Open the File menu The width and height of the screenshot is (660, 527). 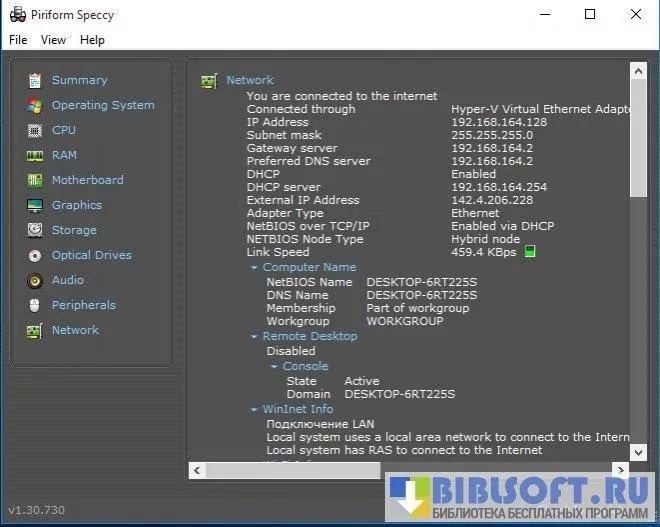point(18,40)
